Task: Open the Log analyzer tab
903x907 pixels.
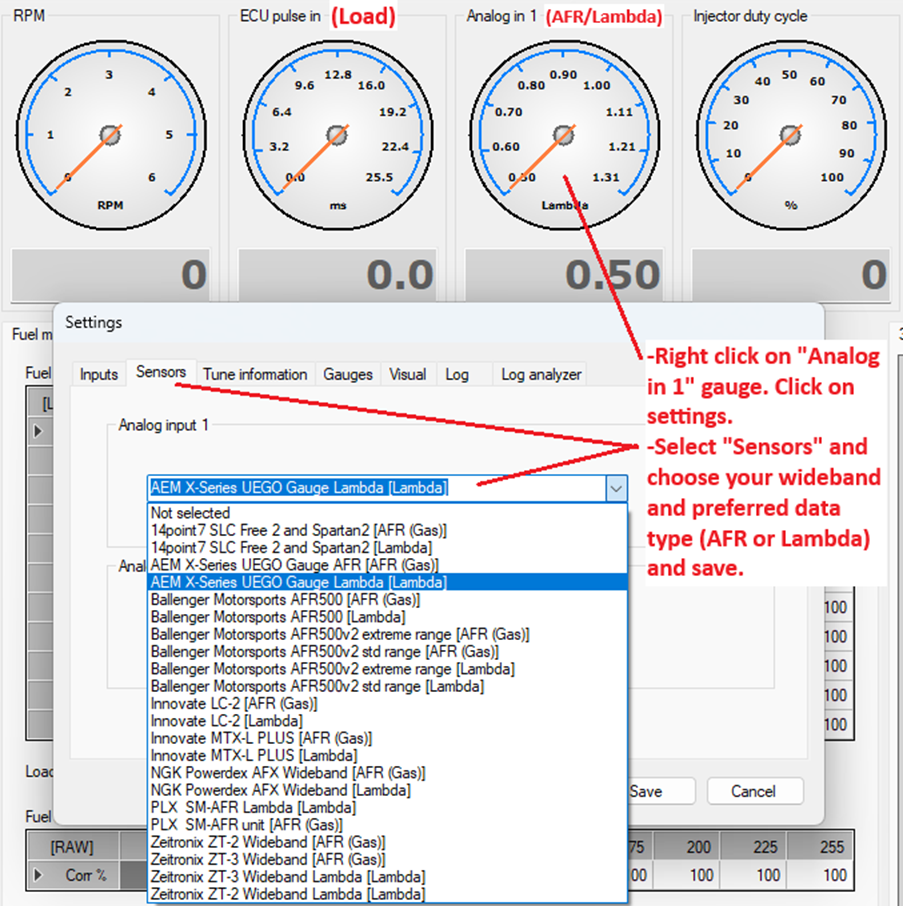Action: (541, 375)
